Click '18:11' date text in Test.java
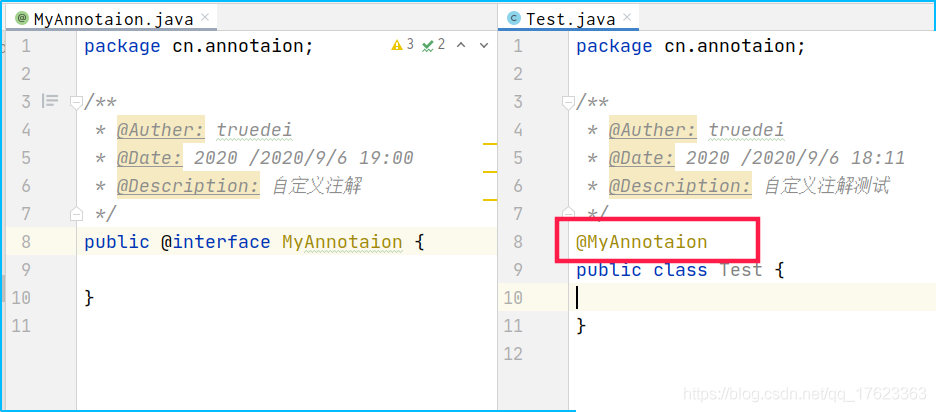The height and width of the screenshot is (412, 936). [x=878, y=158]
